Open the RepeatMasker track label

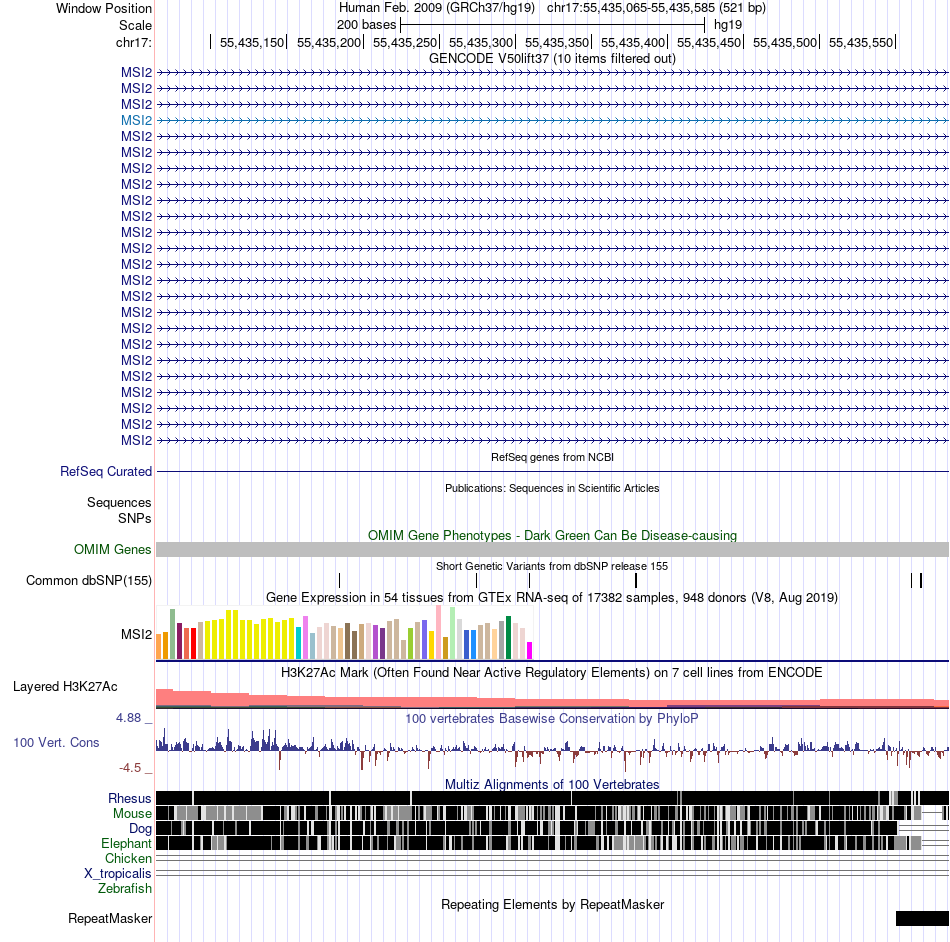click(110, 918)
